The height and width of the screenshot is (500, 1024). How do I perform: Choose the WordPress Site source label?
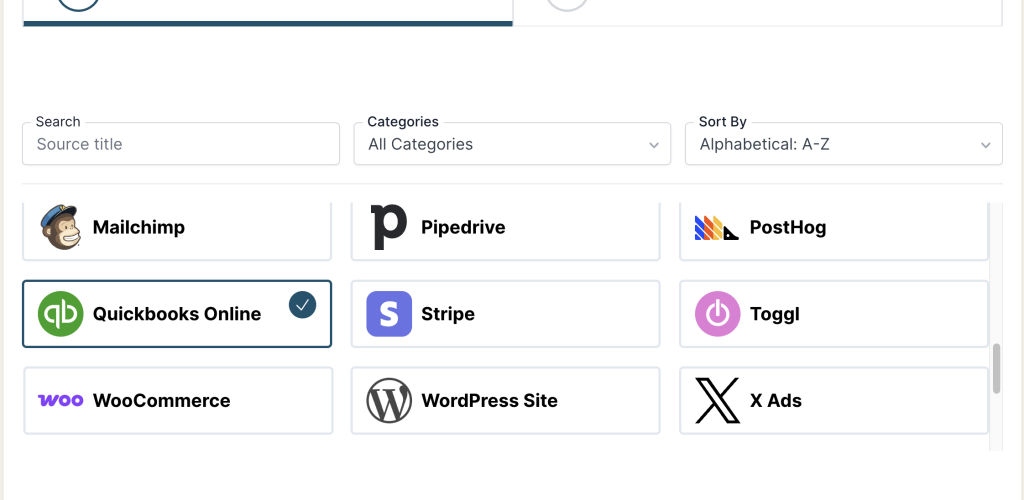click(x=489, y=400)
